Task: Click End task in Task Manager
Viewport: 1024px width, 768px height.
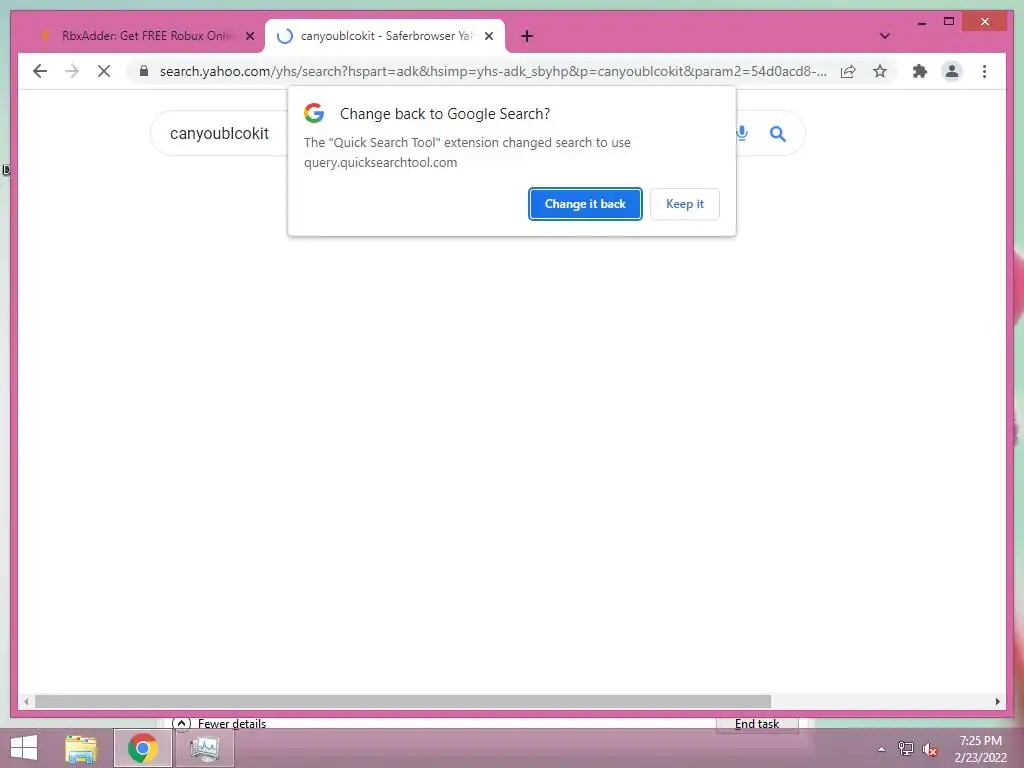Action: click(757, 724)
